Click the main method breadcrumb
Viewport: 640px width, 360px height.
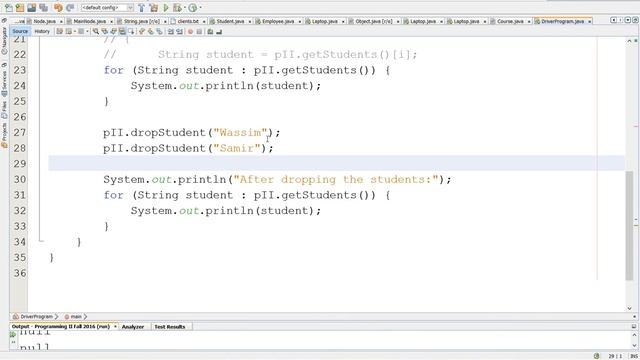(x=73, y=316)
